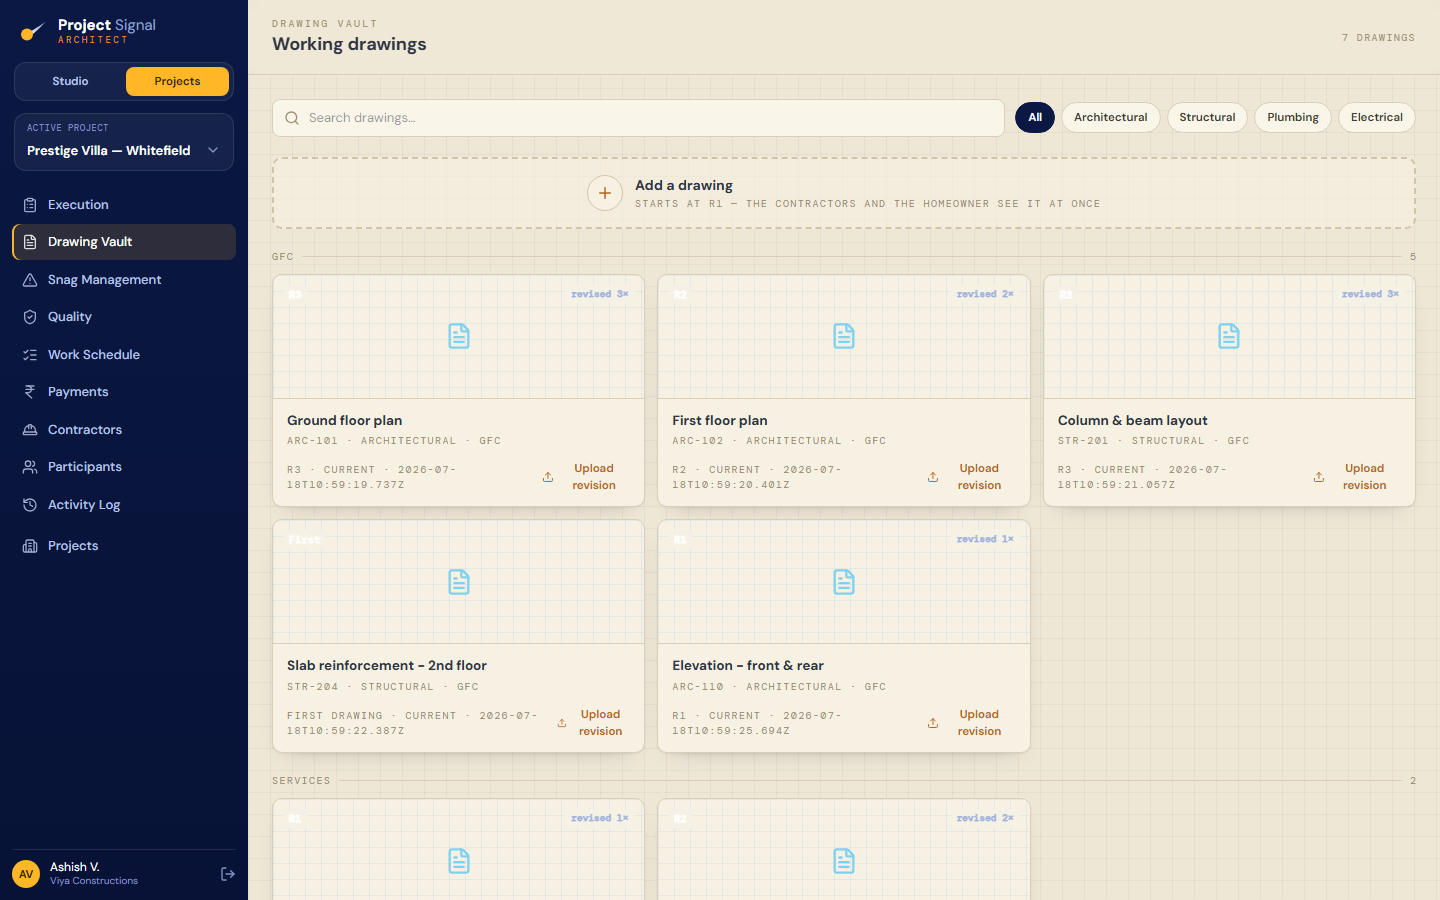Click upload icon on Elevation front & rear card
1440x900 pixels.
[x=933, y=723]
